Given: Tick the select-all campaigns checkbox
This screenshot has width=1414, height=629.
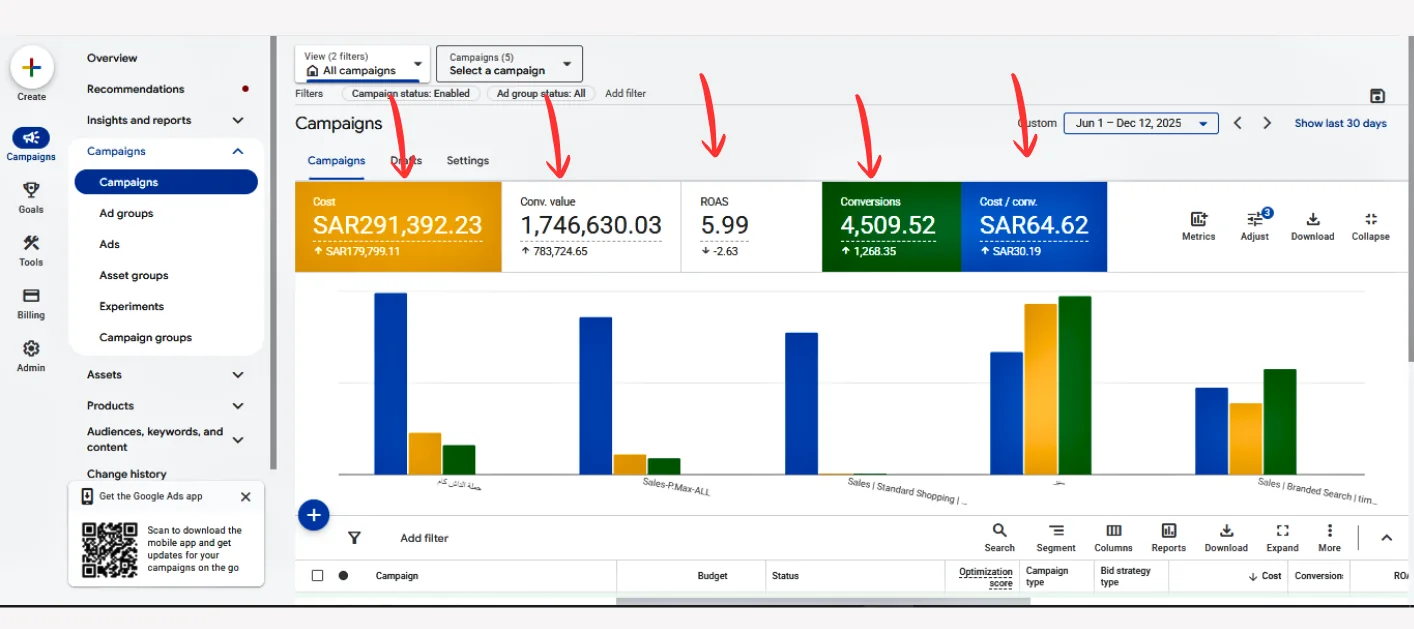Looking at the screenshot, I should 317,576.
